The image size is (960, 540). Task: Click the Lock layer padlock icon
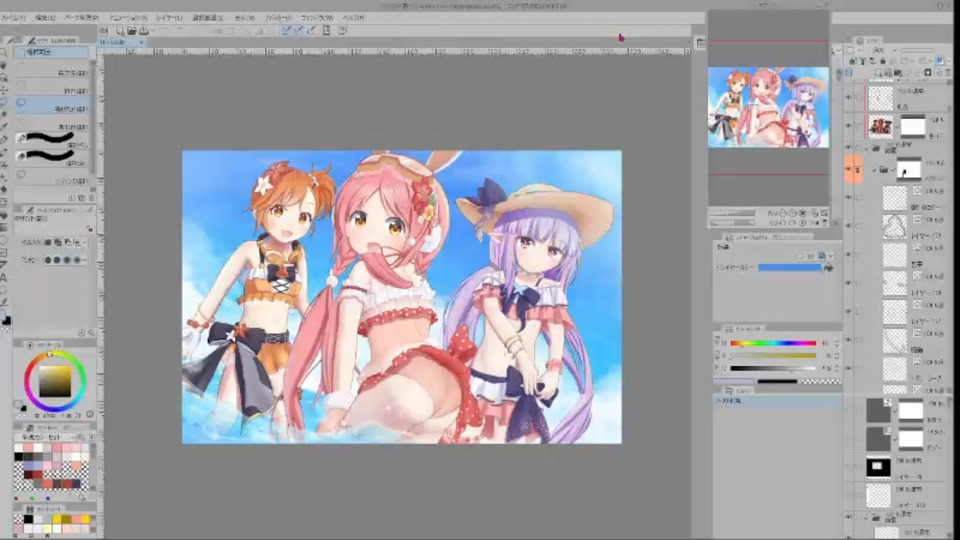tap(882, 61)
